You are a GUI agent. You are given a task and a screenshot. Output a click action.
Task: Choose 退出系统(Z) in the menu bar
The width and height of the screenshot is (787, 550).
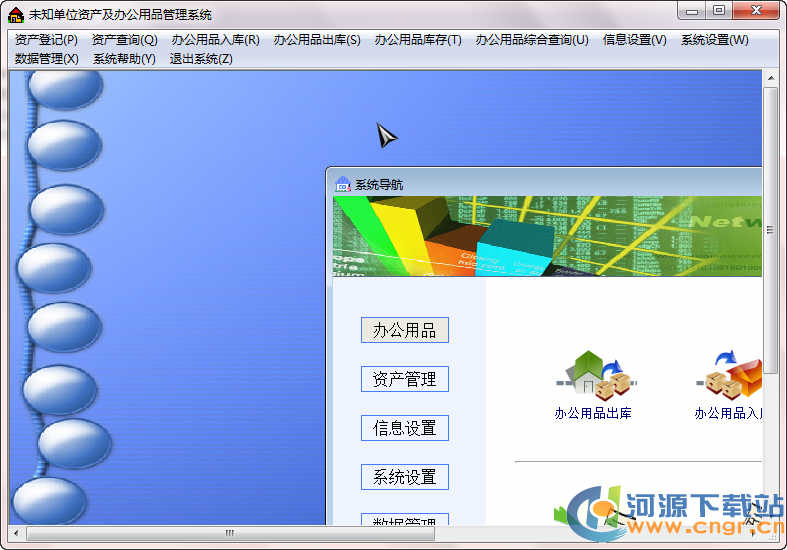pos(201,59)
